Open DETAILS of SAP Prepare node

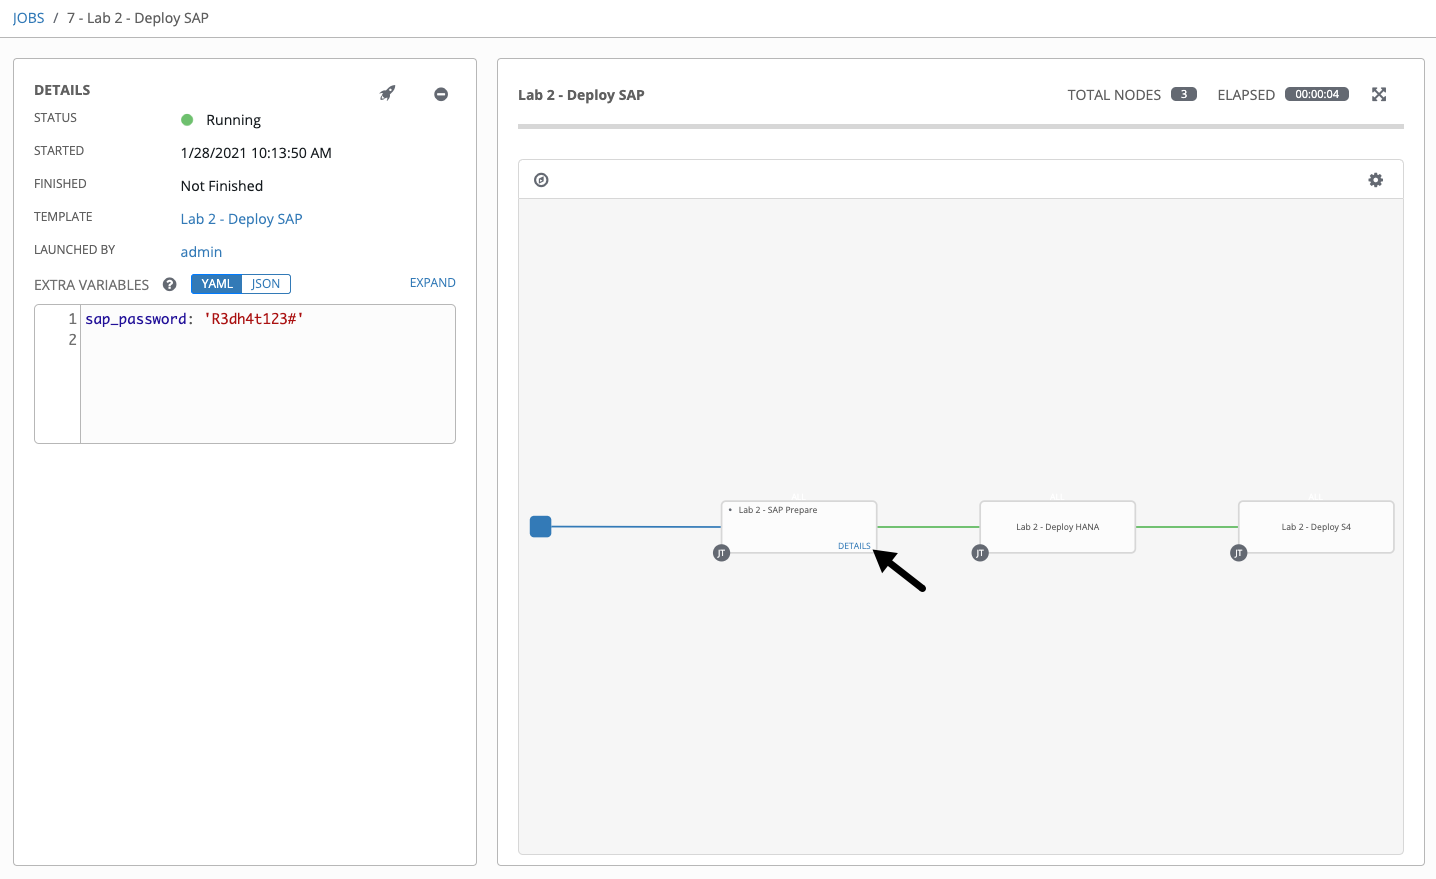pos(854,546)
